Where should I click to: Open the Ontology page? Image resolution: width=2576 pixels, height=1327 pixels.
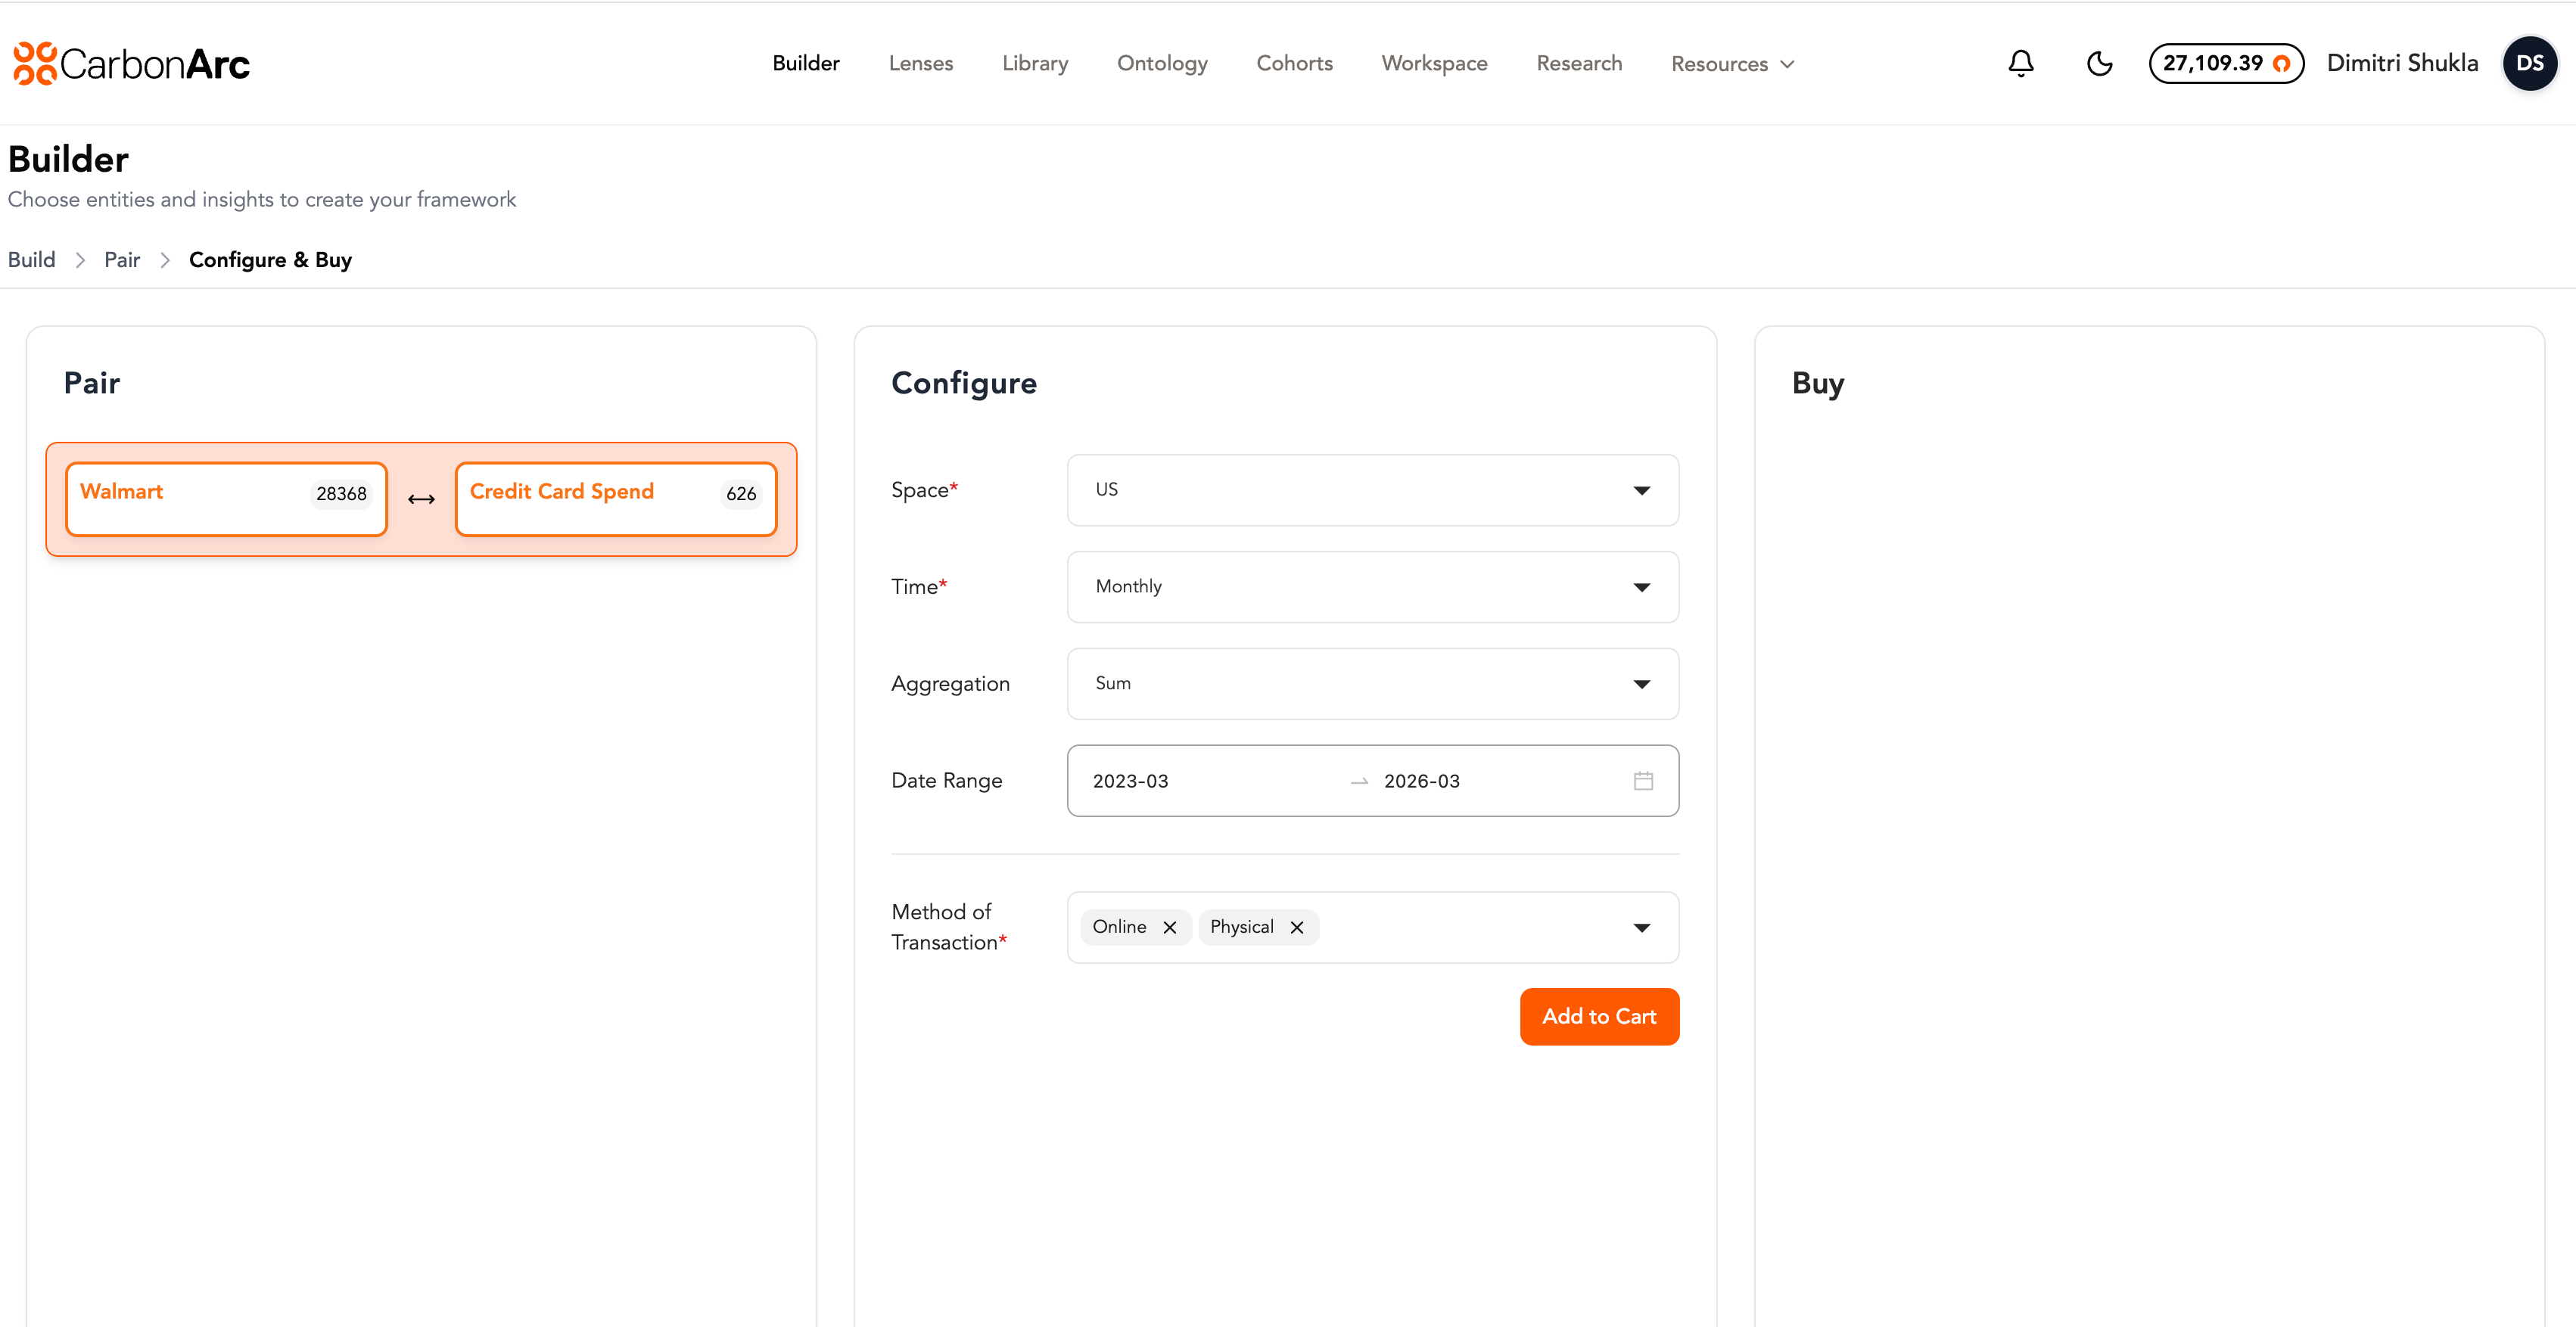[1161, 63]
